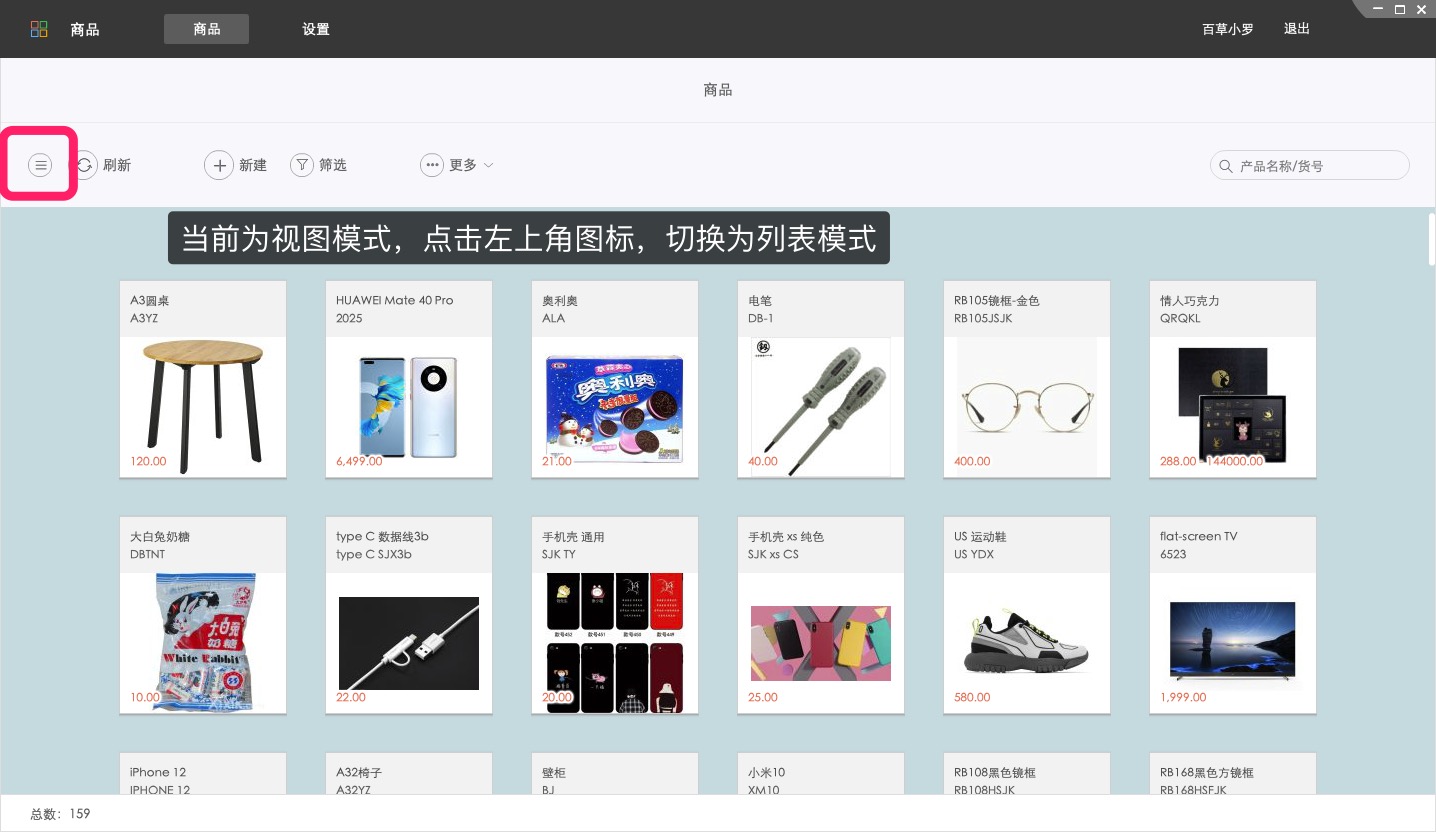Click the SJK TY product code
The height and width of the screenshot is (832, 1436).
coord(559,554)
